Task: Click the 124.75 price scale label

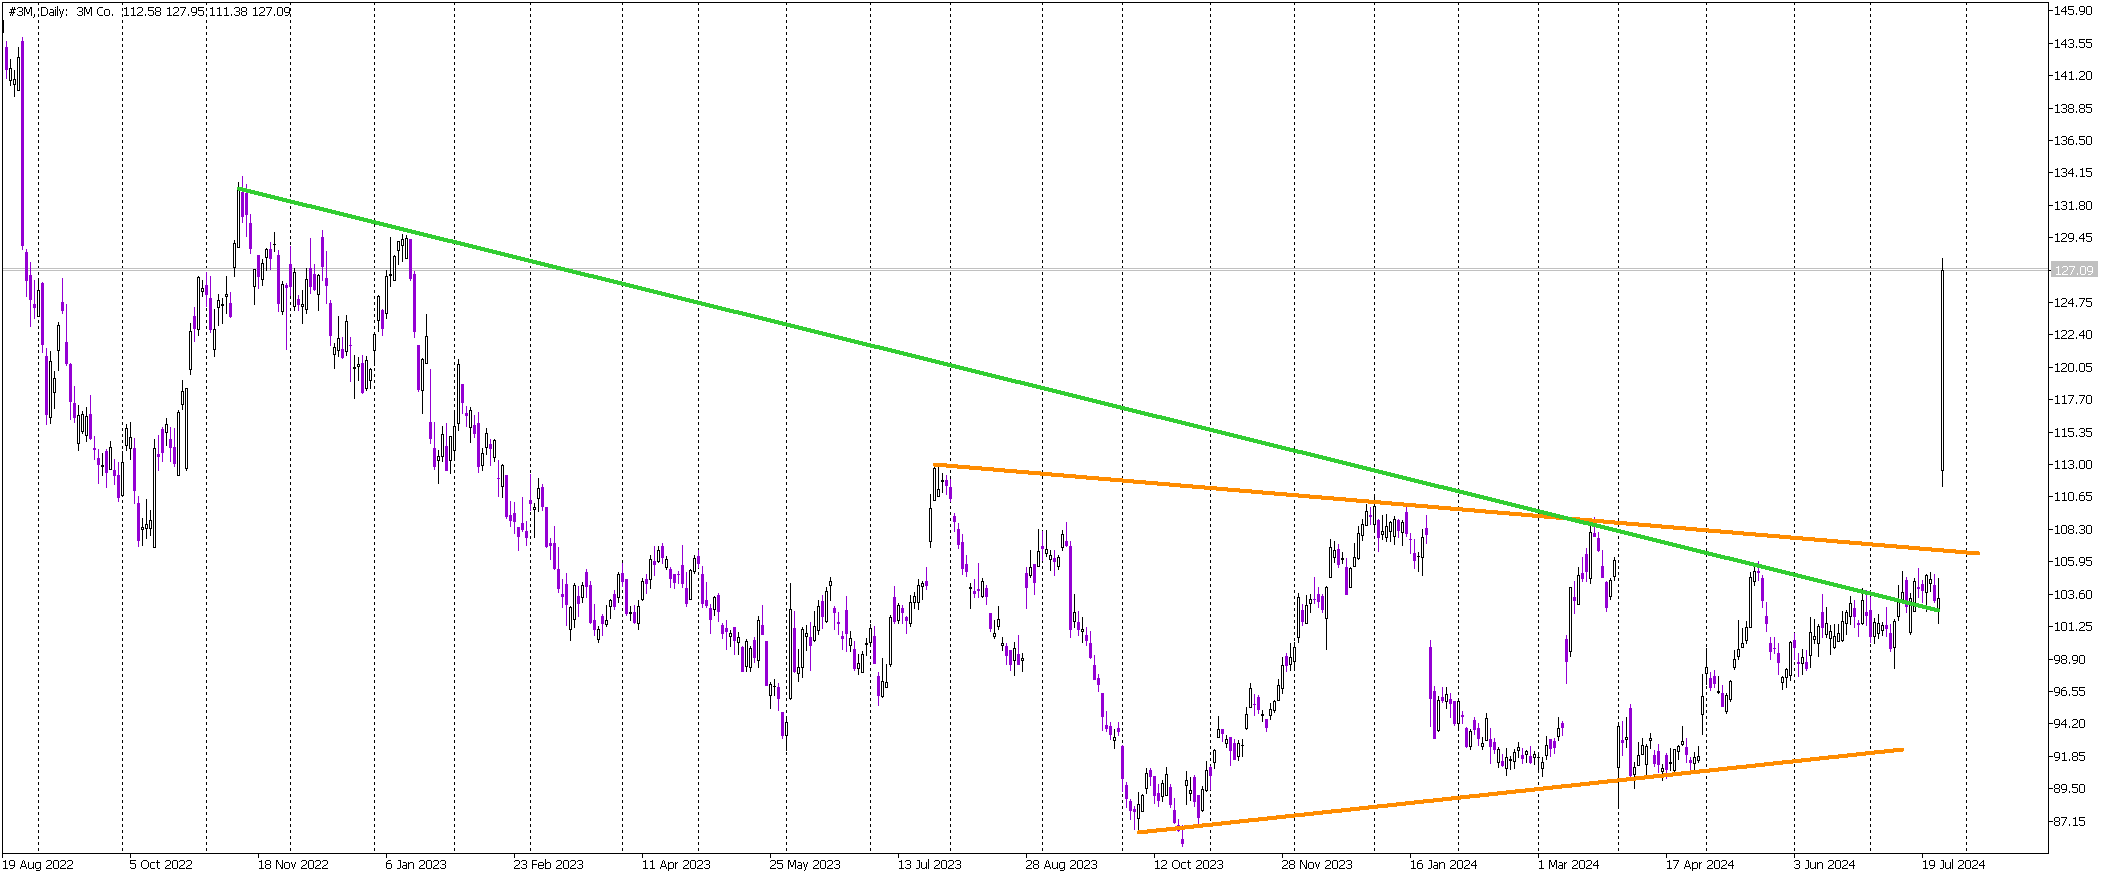Action: click(2072, 302)
